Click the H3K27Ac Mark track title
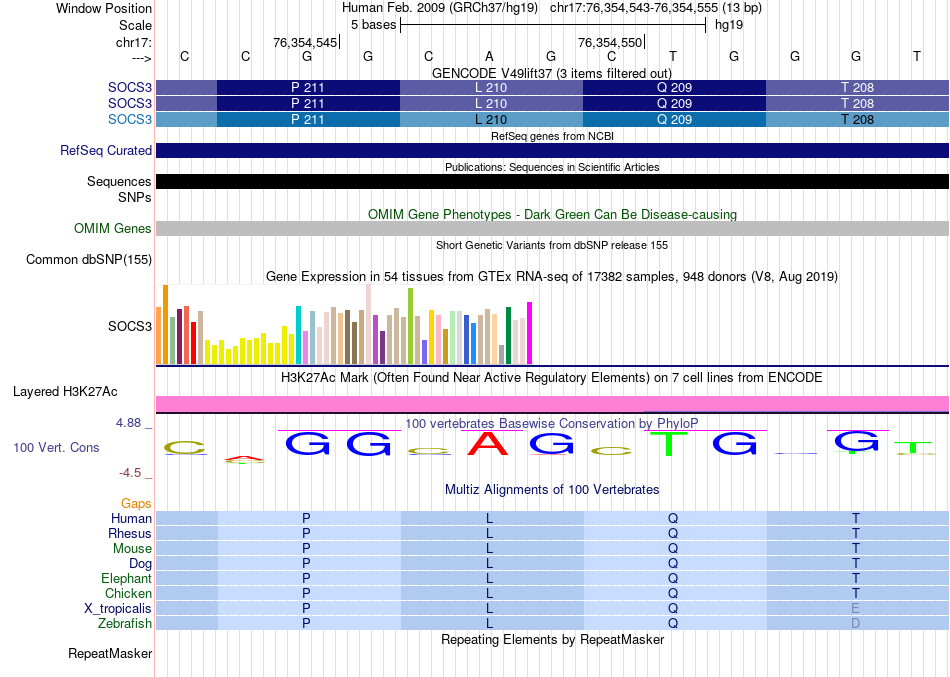This screenshot has width=950, height=677. click(552, 378)
